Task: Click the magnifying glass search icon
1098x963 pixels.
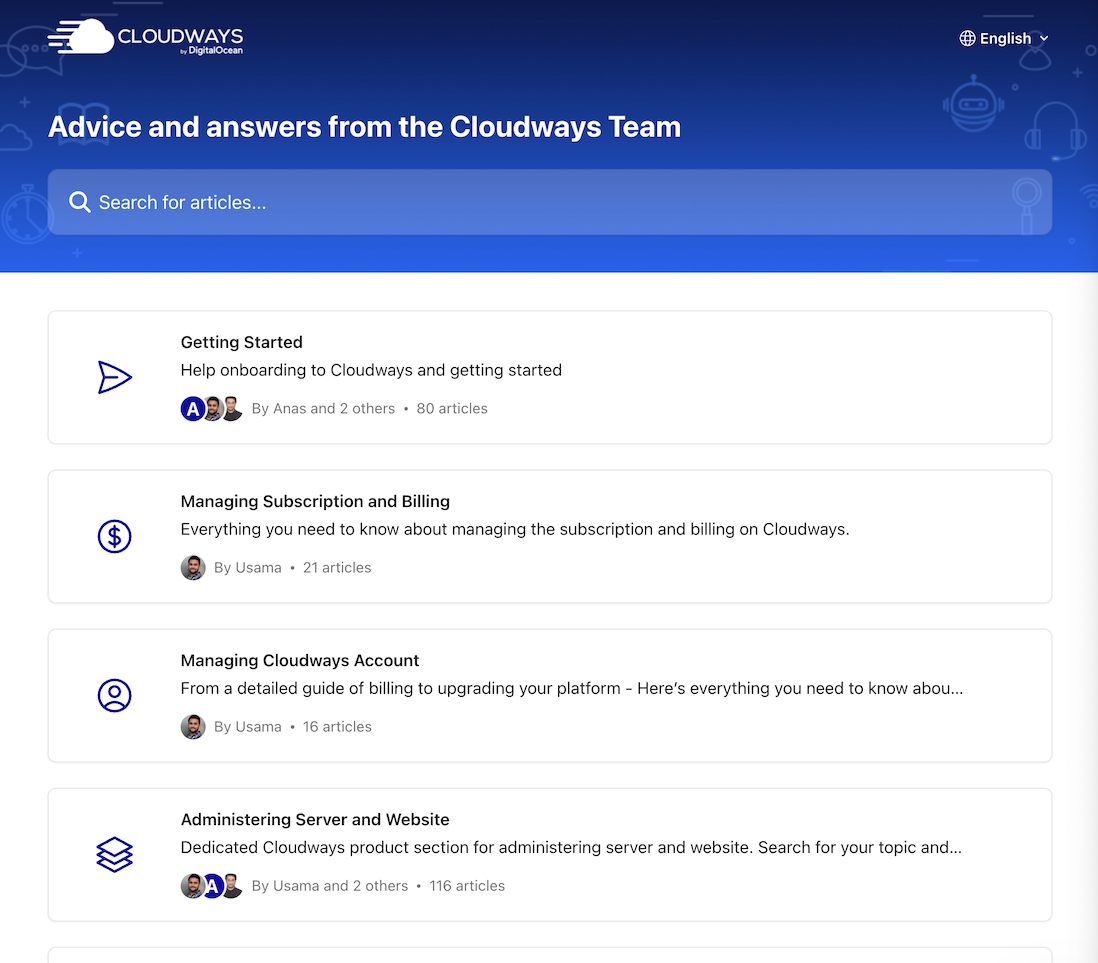Action: pyautogui.click(x=79, y=202)
